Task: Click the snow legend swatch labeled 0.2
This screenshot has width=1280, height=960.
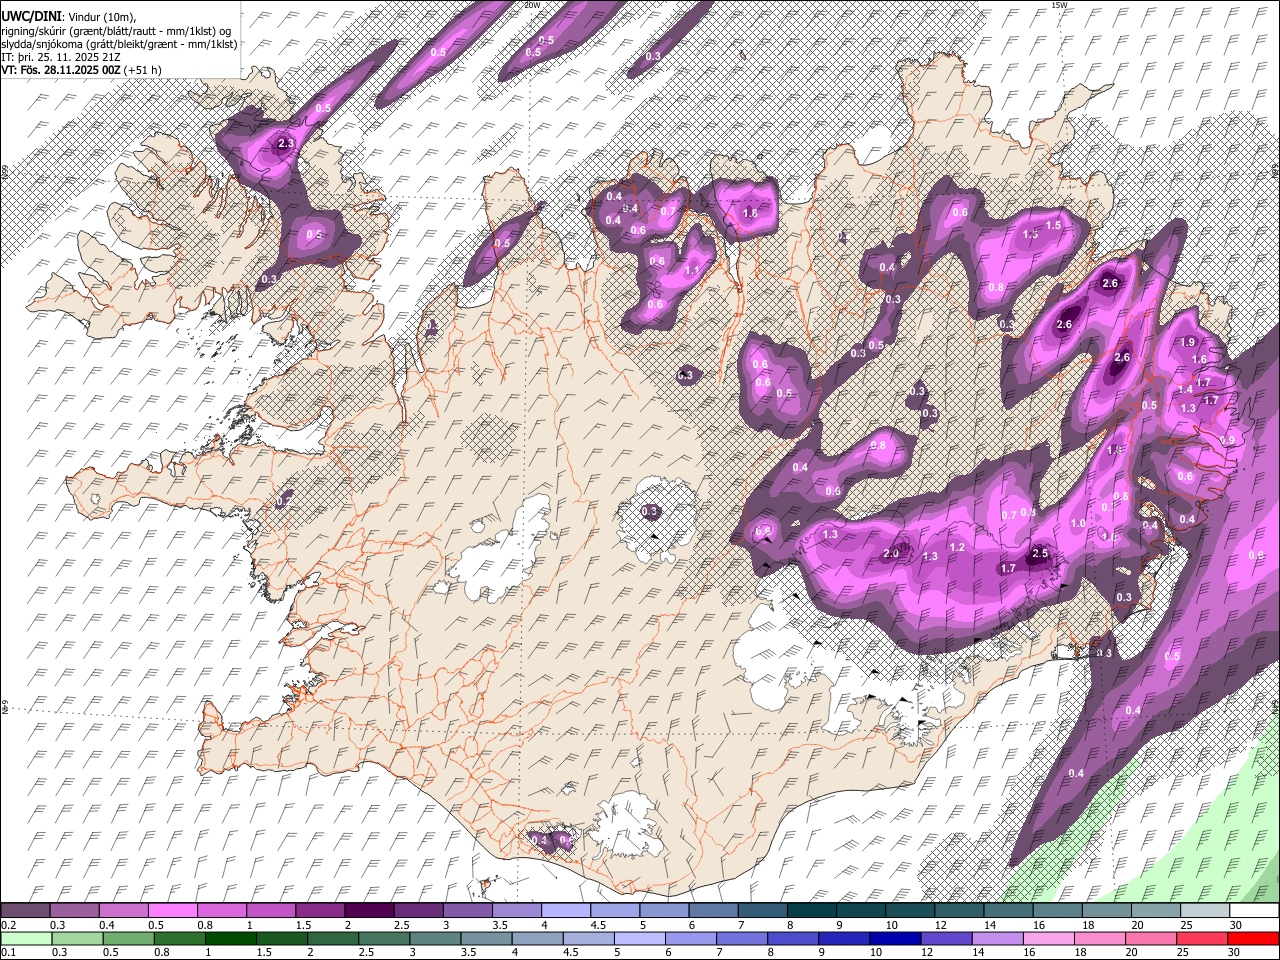Action: [25, 911]
